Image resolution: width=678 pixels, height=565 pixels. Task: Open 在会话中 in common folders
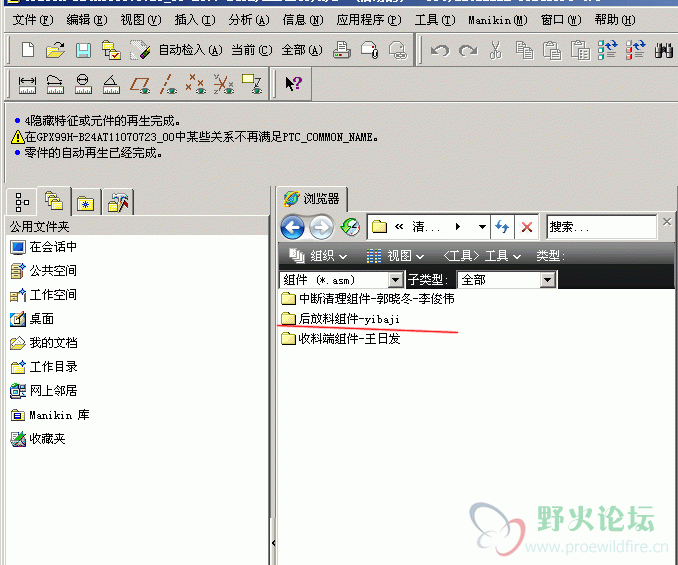pos(43,247)
